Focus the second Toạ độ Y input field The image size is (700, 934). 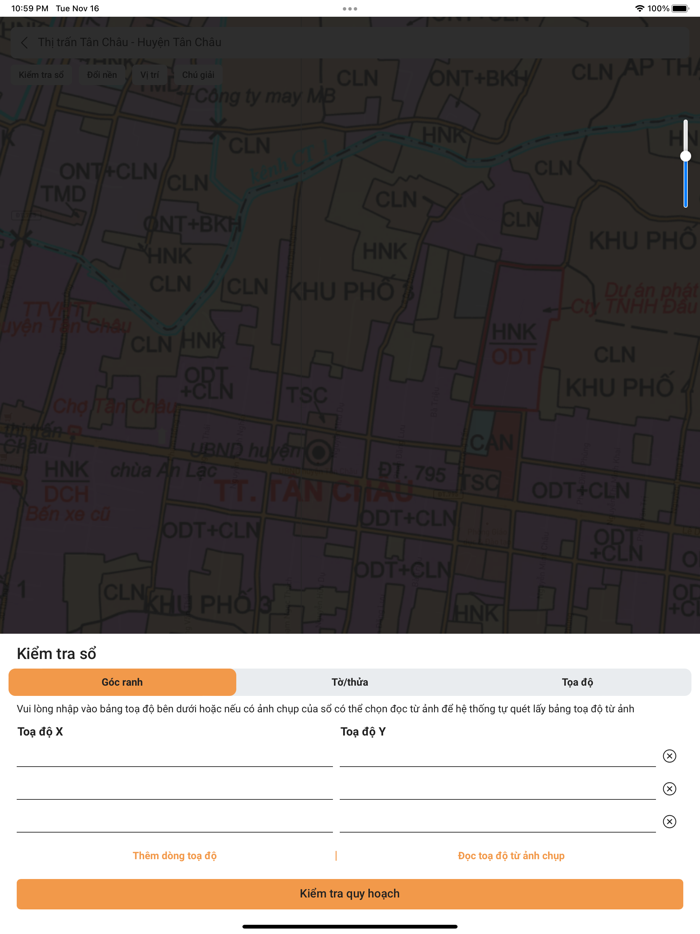click(497, 788)
